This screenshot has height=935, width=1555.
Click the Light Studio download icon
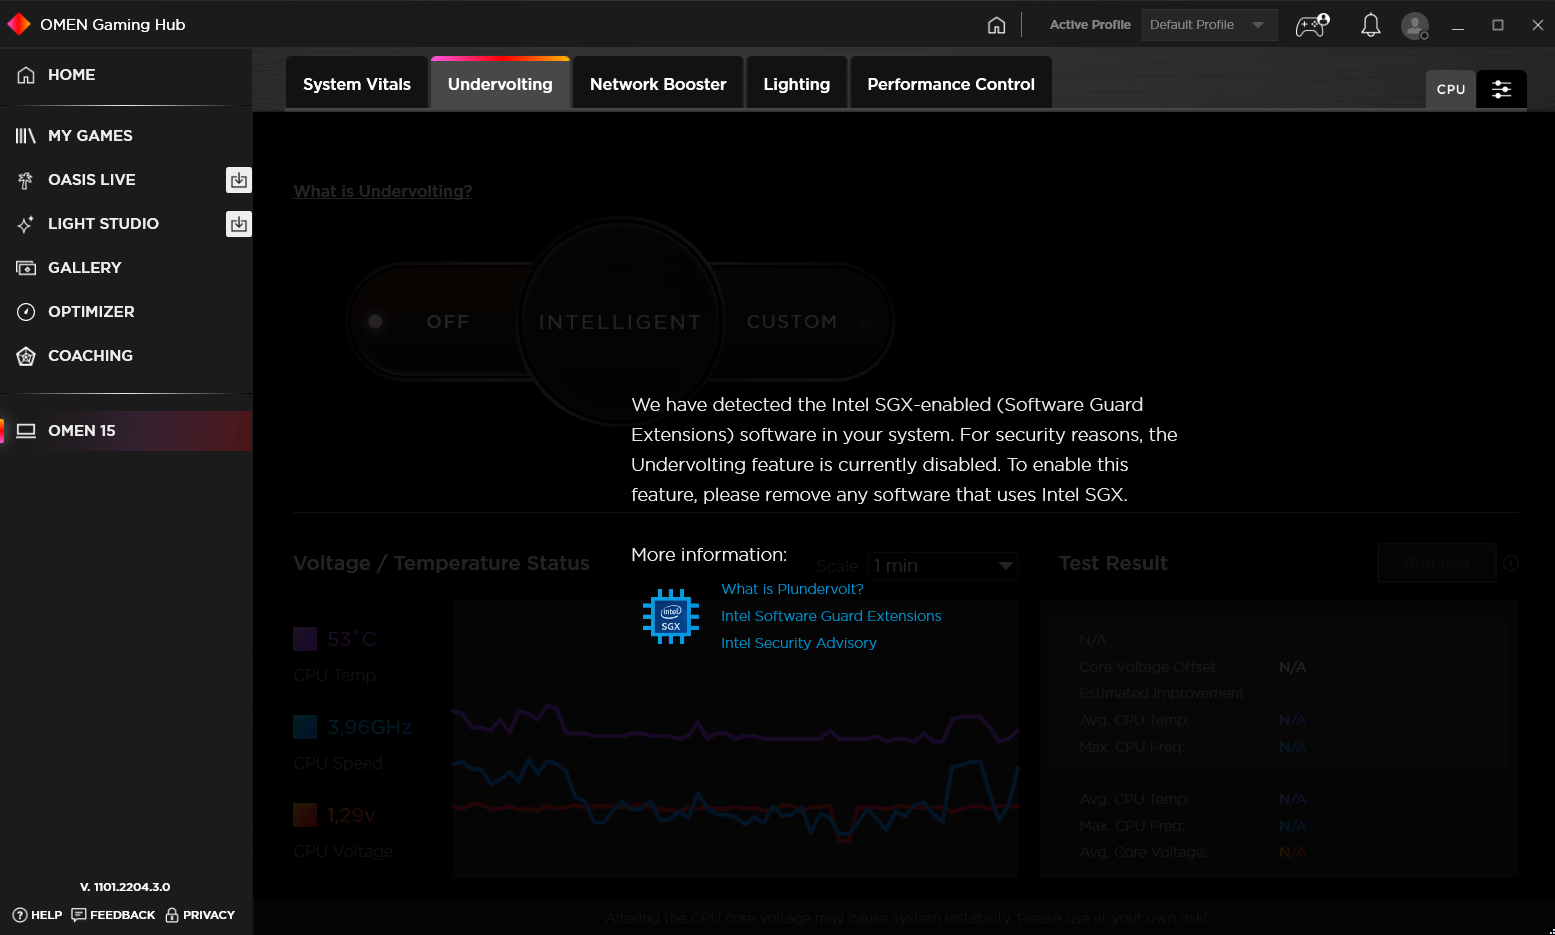[x=238, y=224]
